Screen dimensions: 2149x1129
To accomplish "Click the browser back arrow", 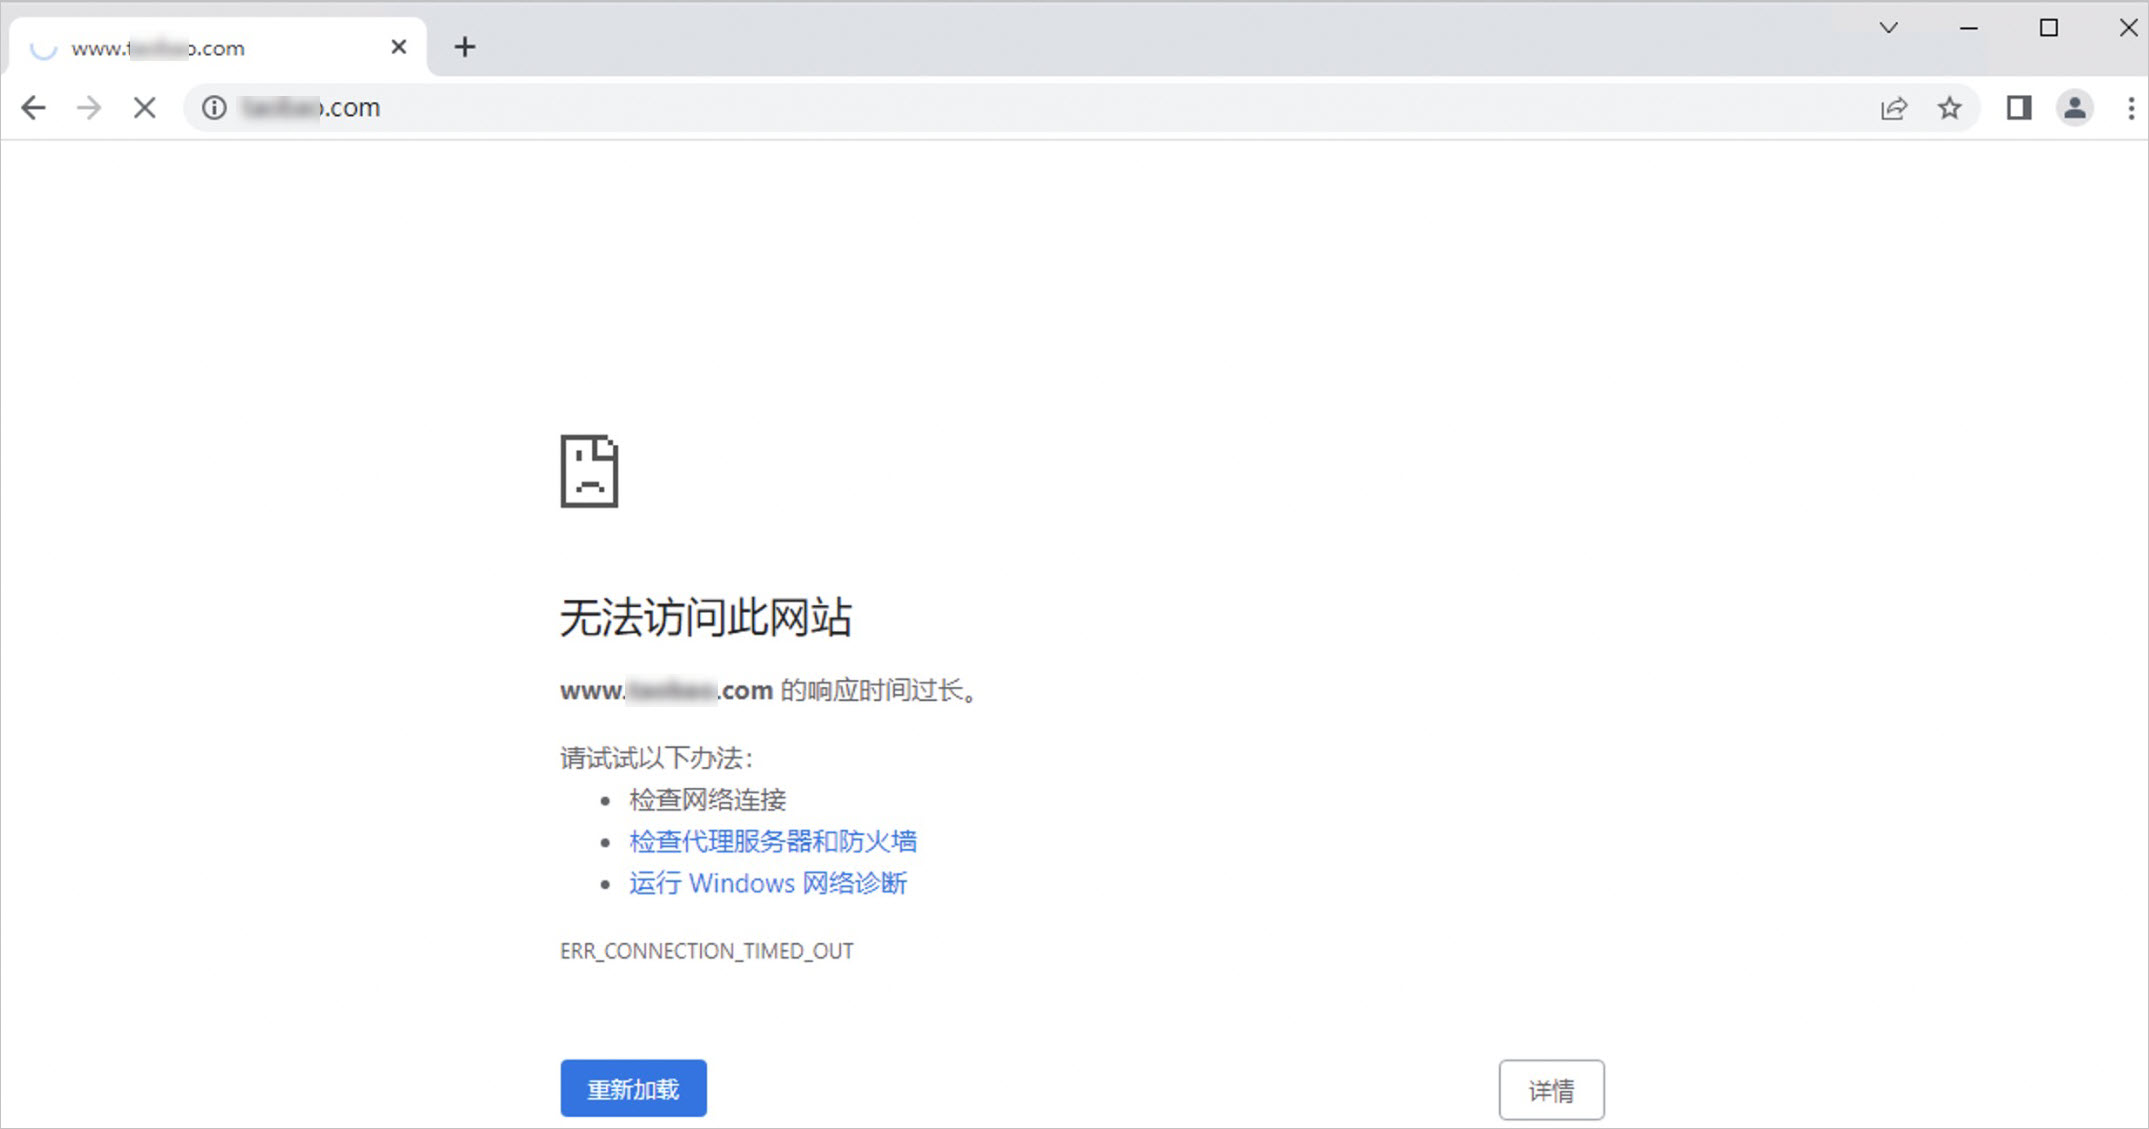I will 33,108.
